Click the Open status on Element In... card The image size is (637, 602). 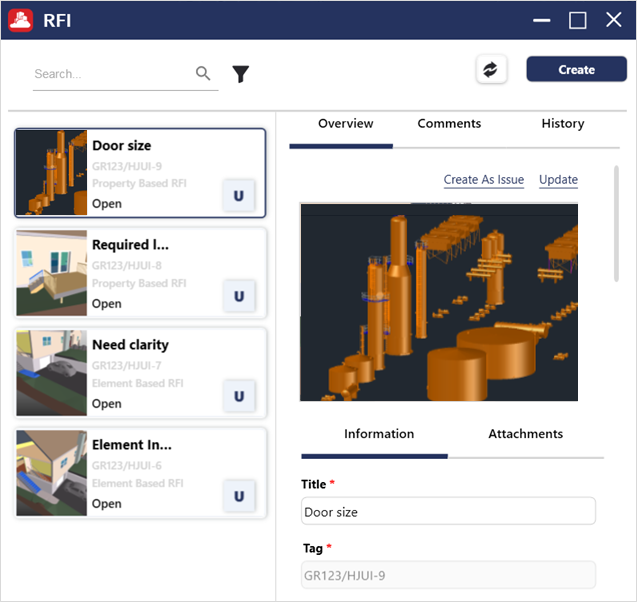(106, 504)
